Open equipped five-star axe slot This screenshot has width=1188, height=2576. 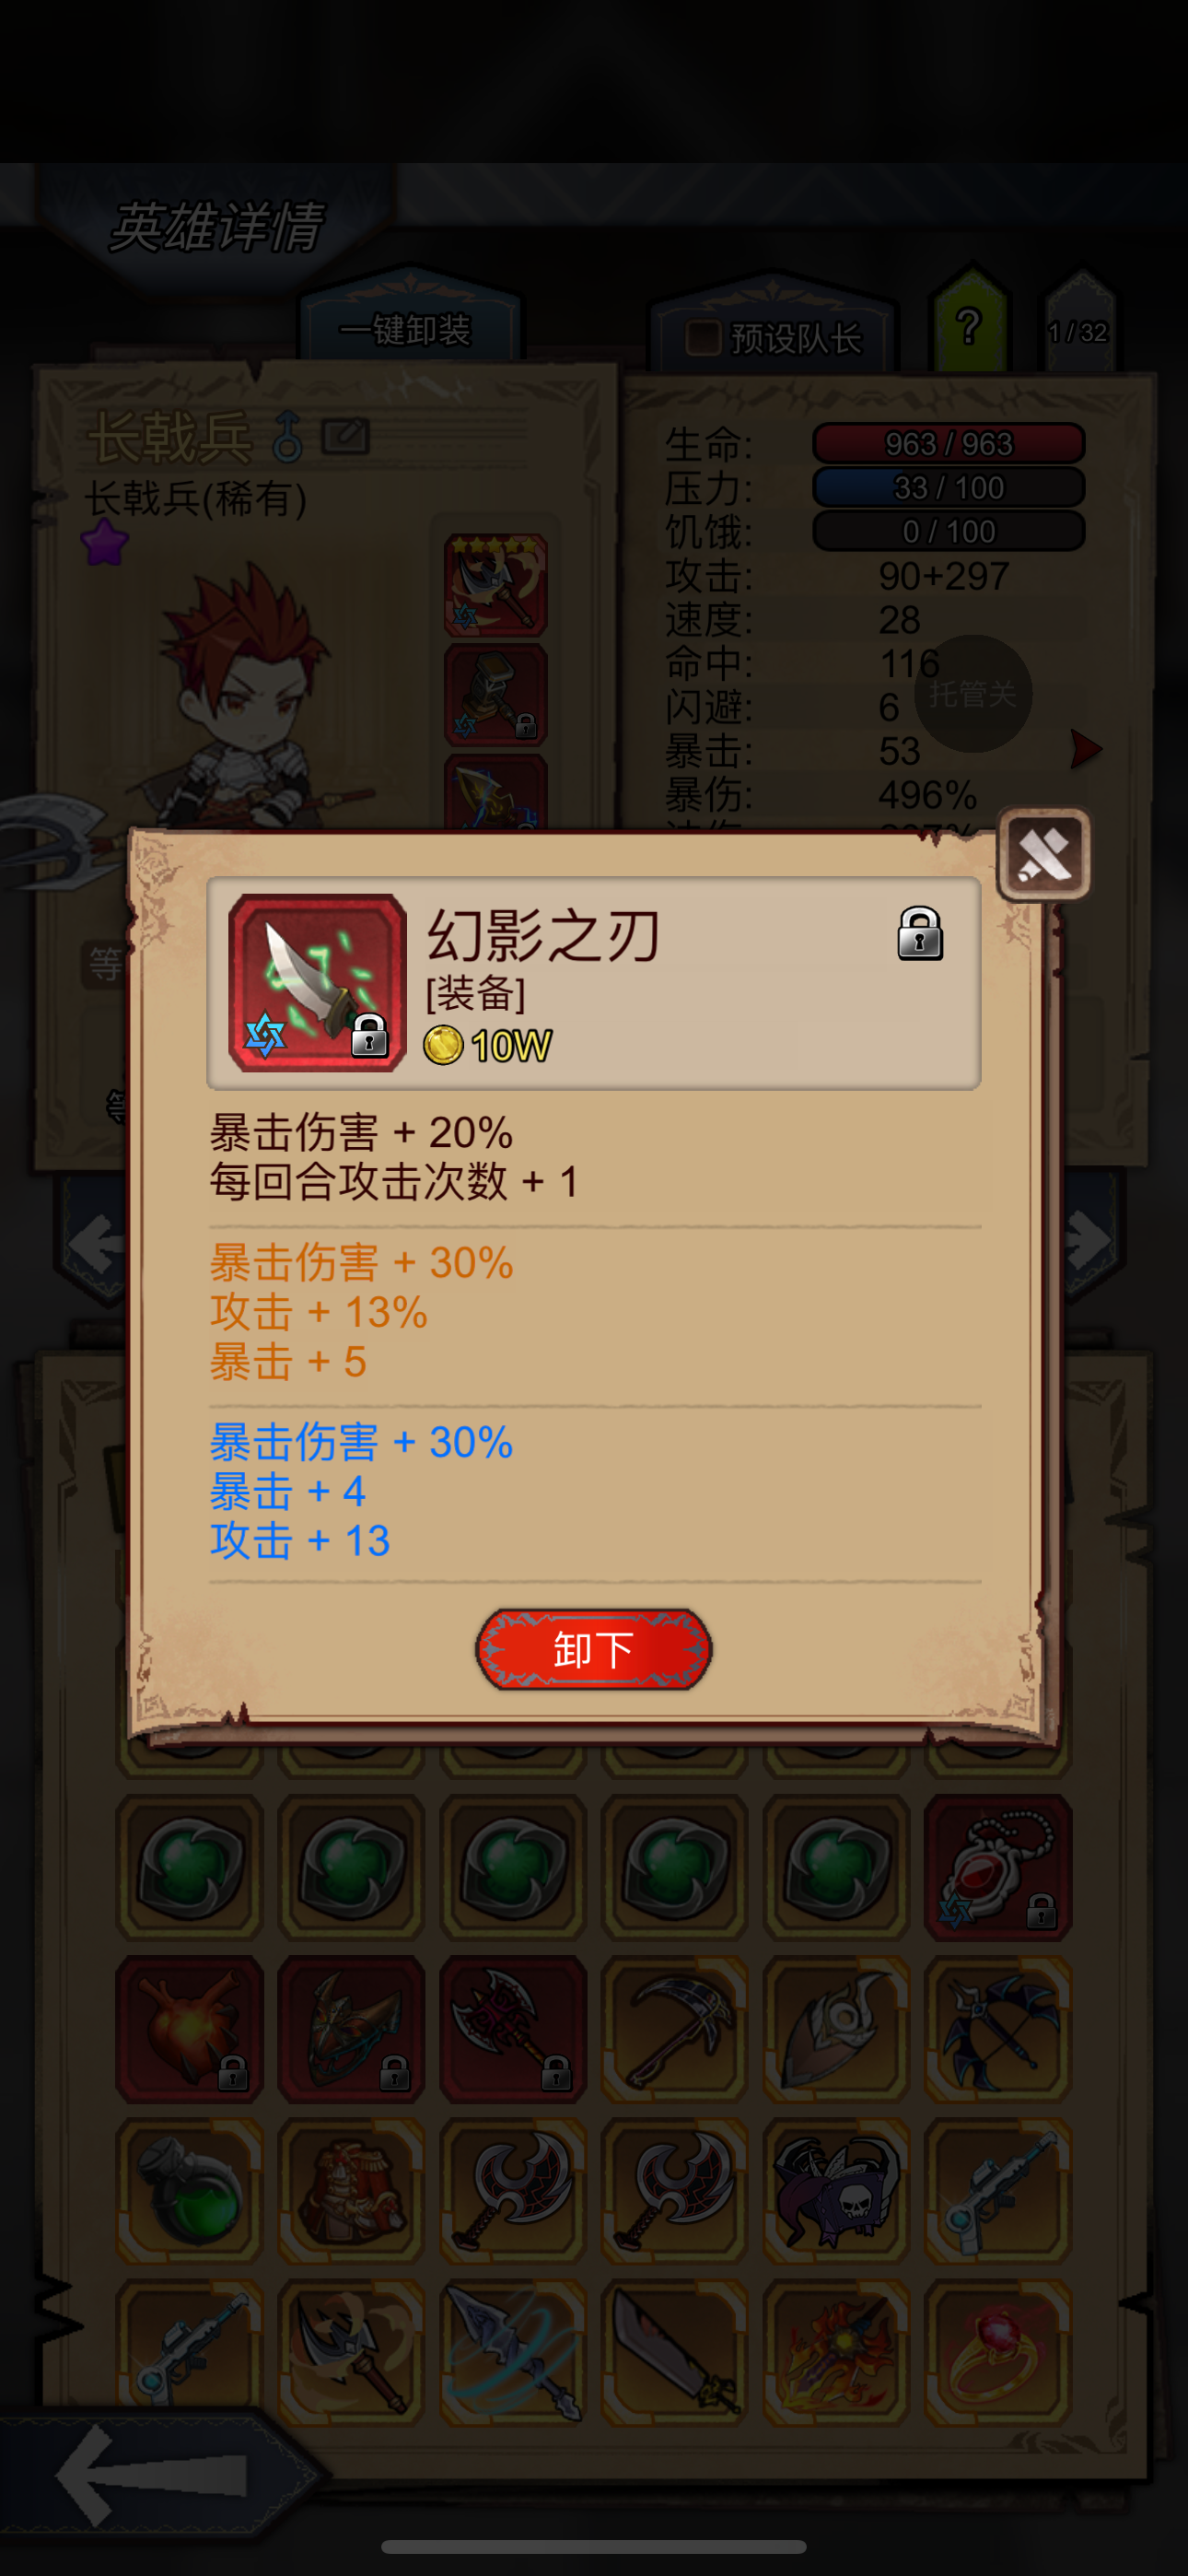(495, 585)
